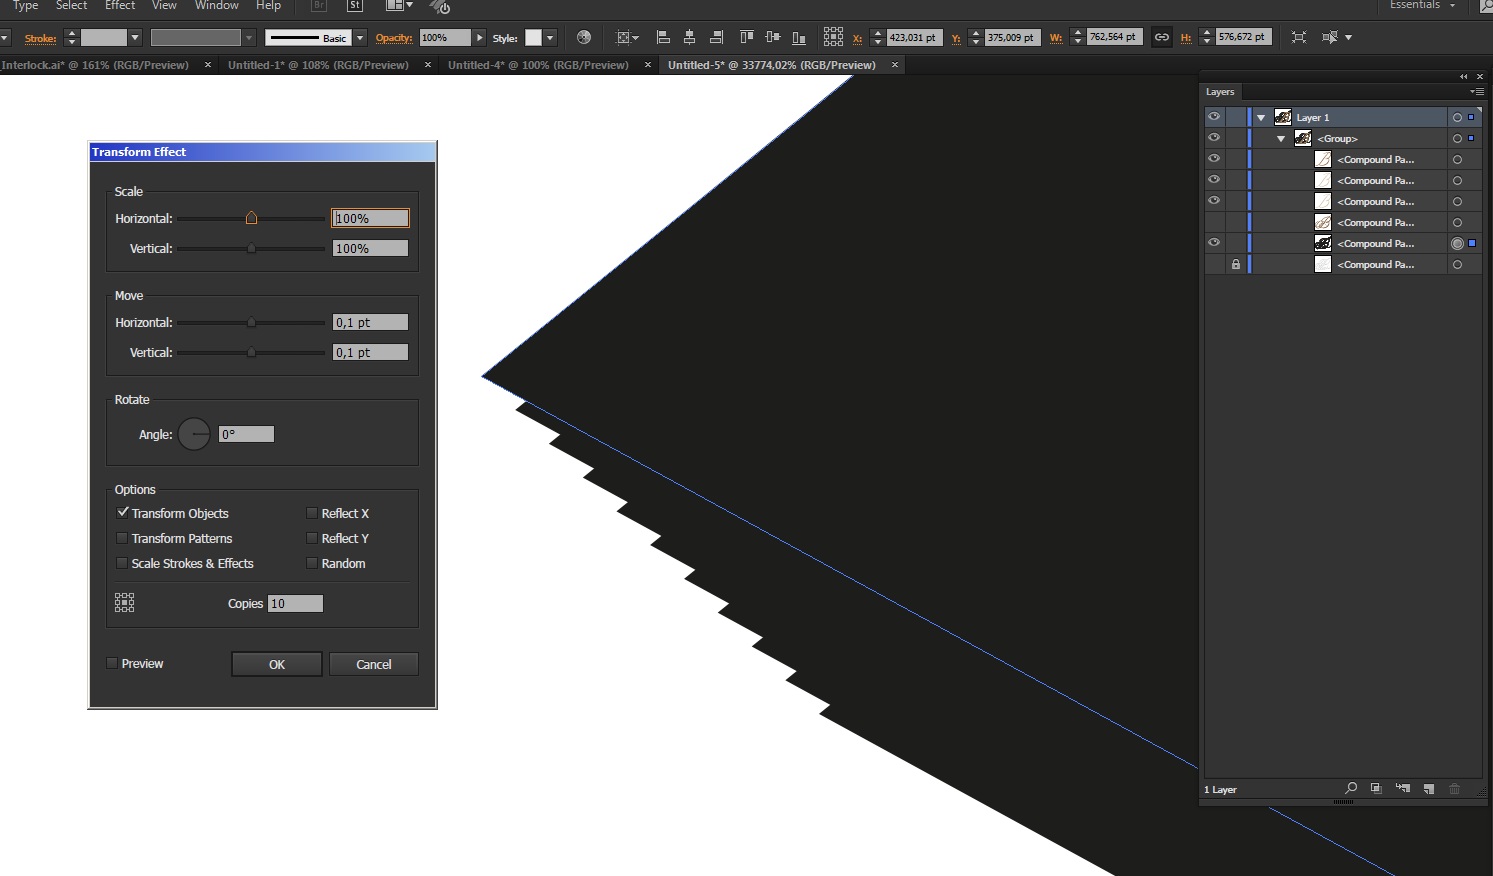This screenshot has height=876, width=1493.
Task: Click the Vertical Align Top icon
Action: point(746,38)
